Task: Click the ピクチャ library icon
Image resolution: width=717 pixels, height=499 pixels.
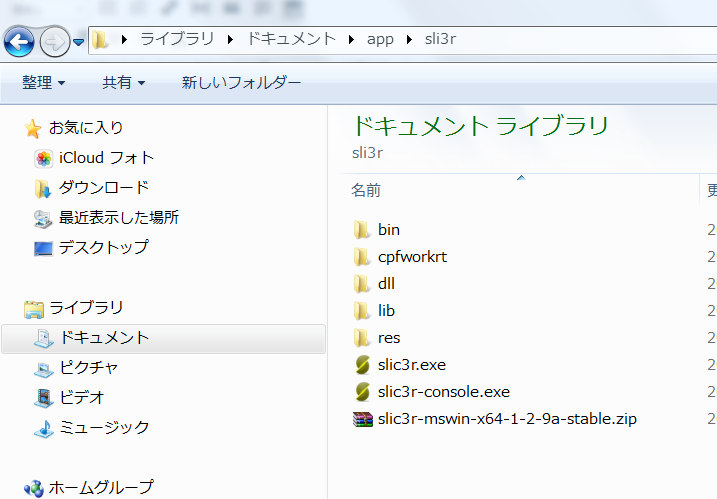Action: pyautogui.click(x=43, y=369)
